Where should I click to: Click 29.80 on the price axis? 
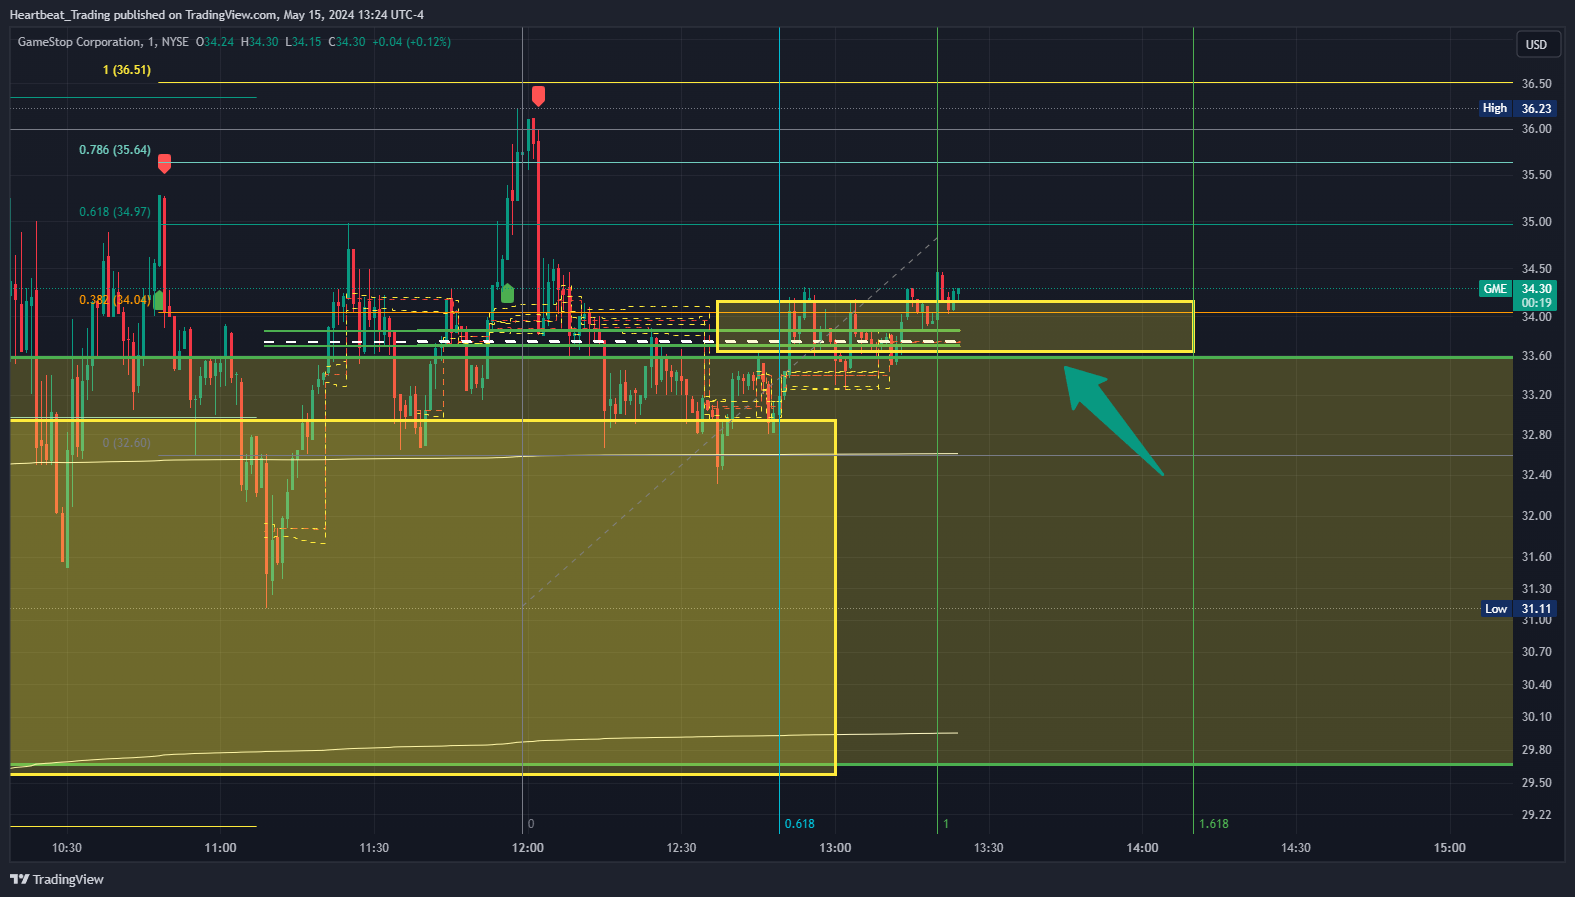[x=1536, y=750]
